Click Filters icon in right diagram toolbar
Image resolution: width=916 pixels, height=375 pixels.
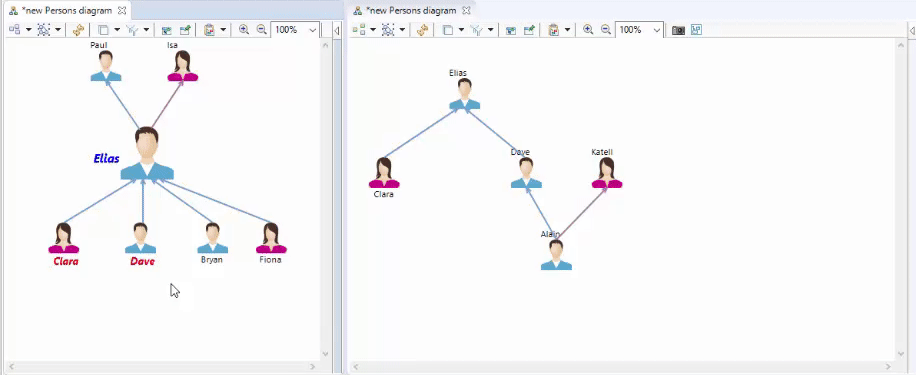(x=476, y=30)
